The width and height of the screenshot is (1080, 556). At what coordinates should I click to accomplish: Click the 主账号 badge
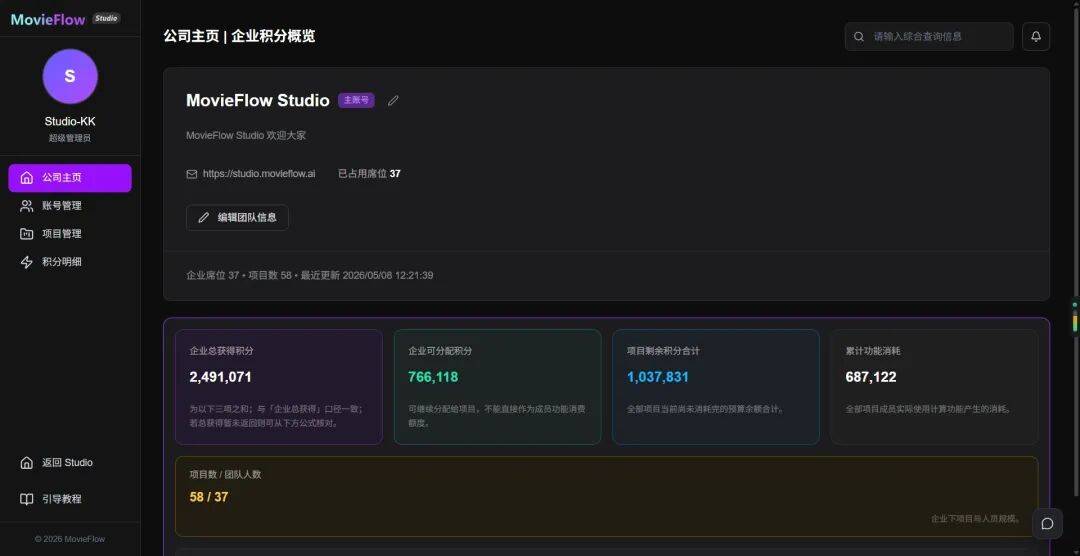point(356,101)
